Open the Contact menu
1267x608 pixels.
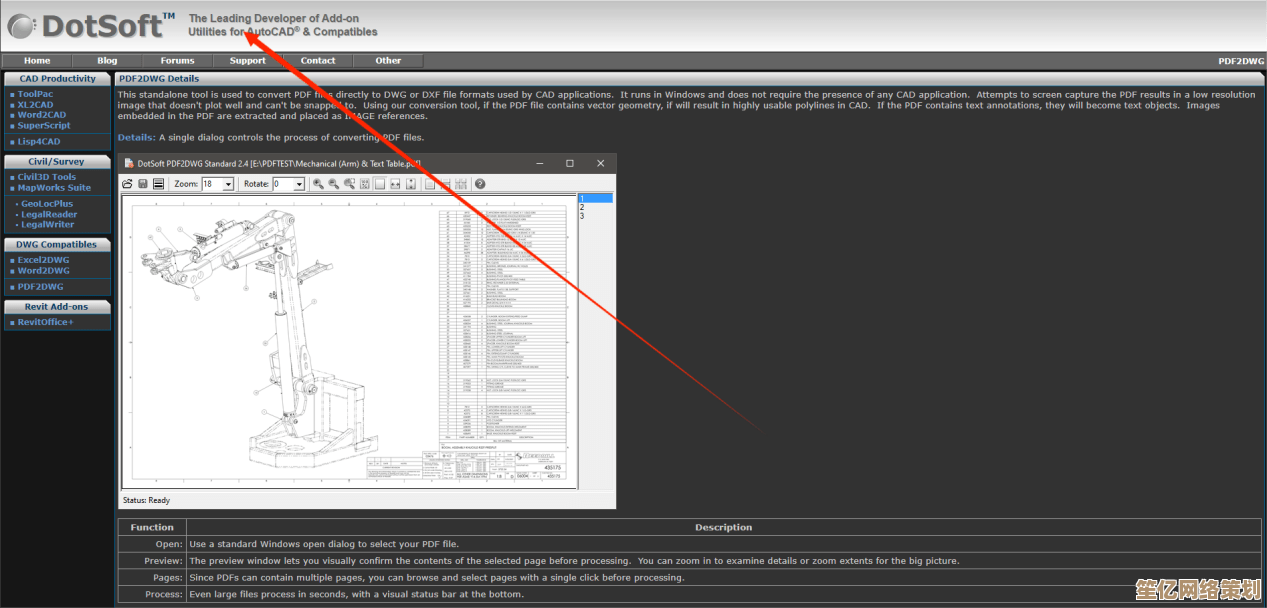(x=318, y=61)
